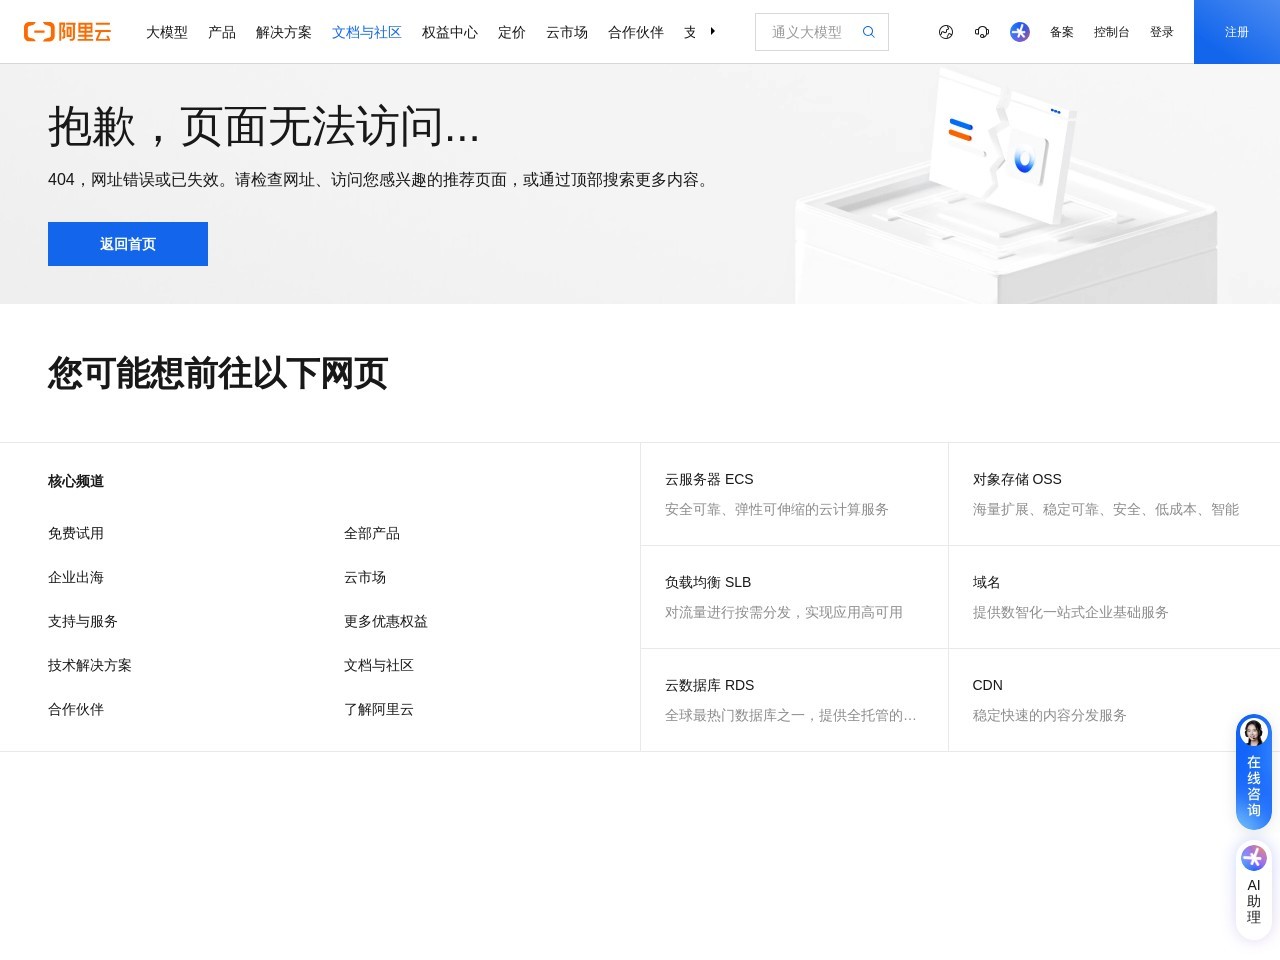
Task: Open the 了解阿里云 link
Action: (x=379, y=709)
